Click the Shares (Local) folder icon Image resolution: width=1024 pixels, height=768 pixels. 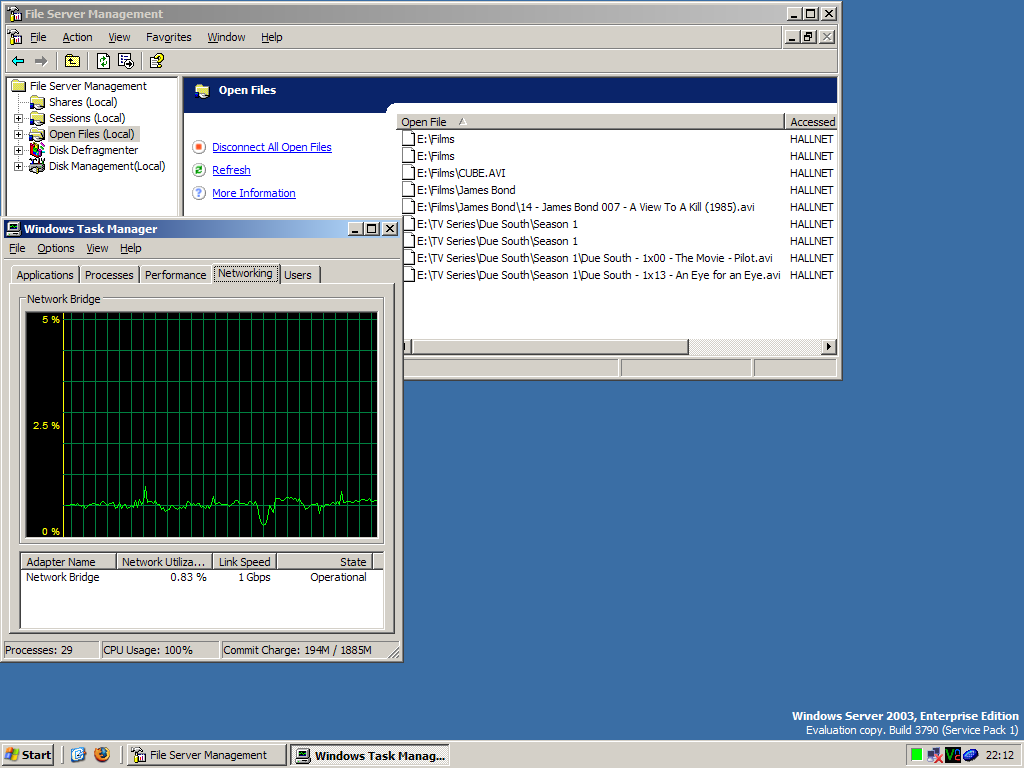click(x=38, y=102)
